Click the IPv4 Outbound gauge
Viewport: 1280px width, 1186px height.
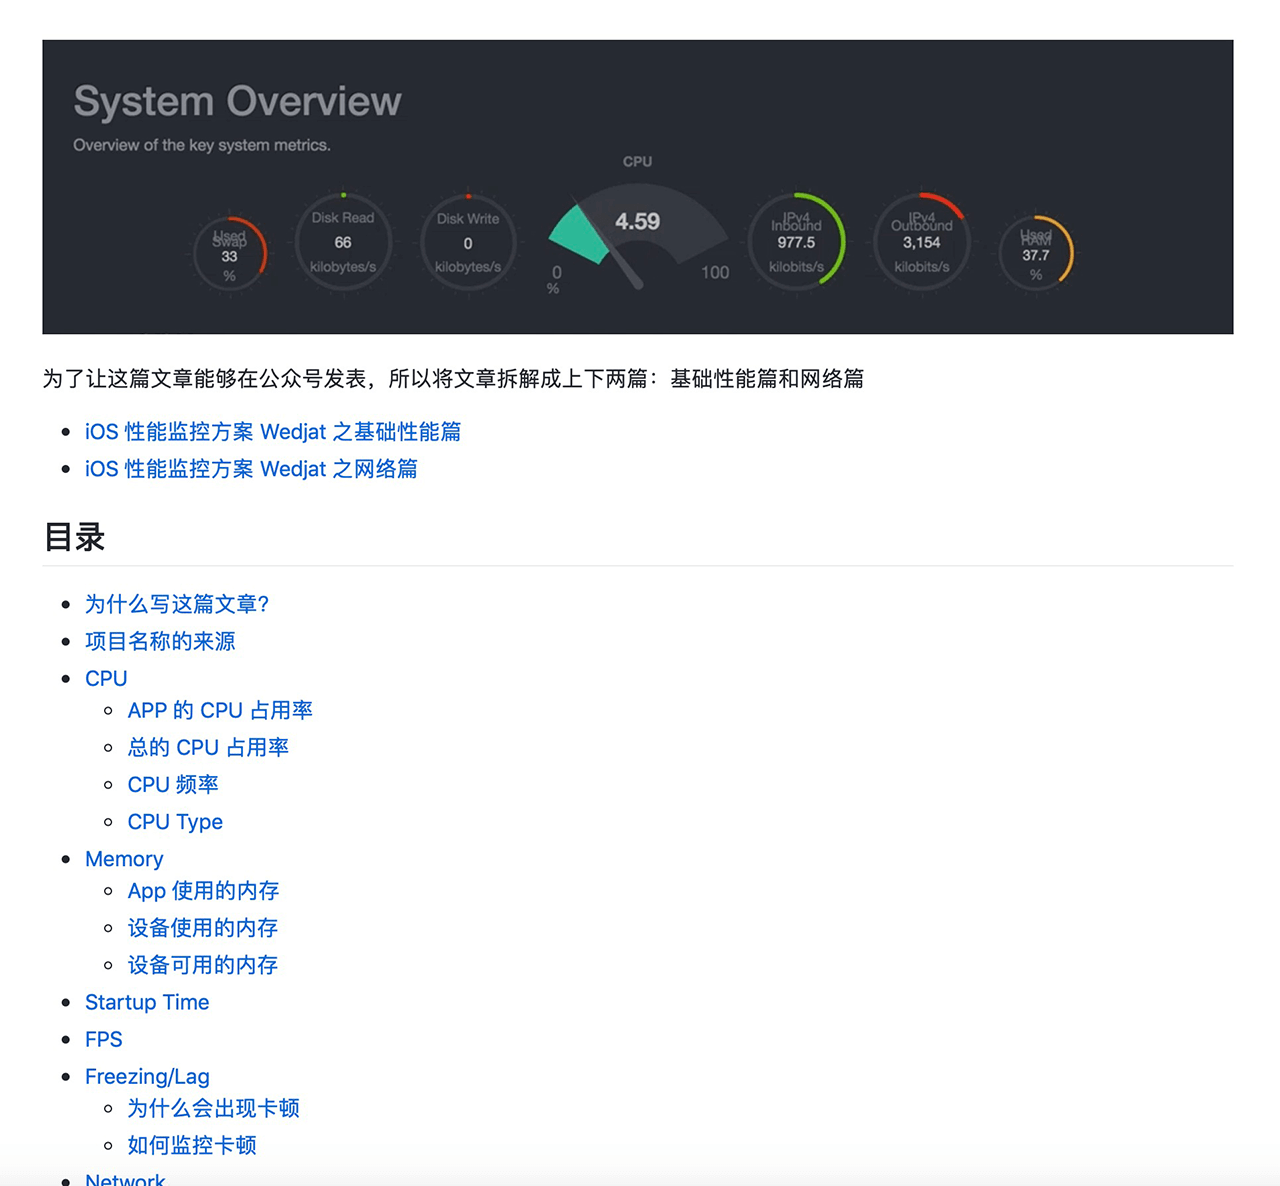pos(921,242)
